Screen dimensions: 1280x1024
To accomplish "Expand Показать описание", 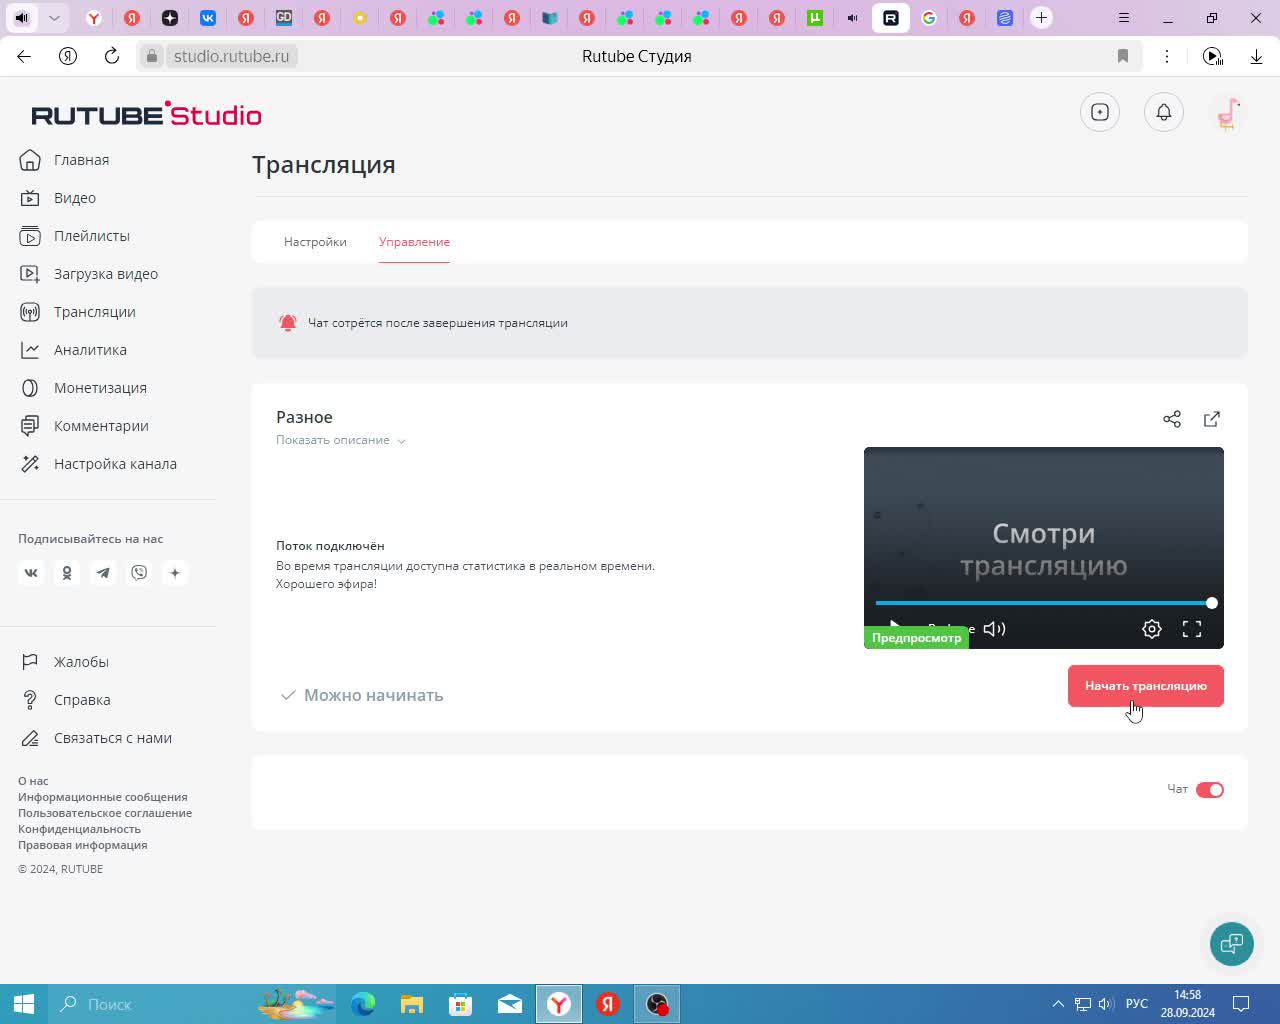I will pos(341,440).
